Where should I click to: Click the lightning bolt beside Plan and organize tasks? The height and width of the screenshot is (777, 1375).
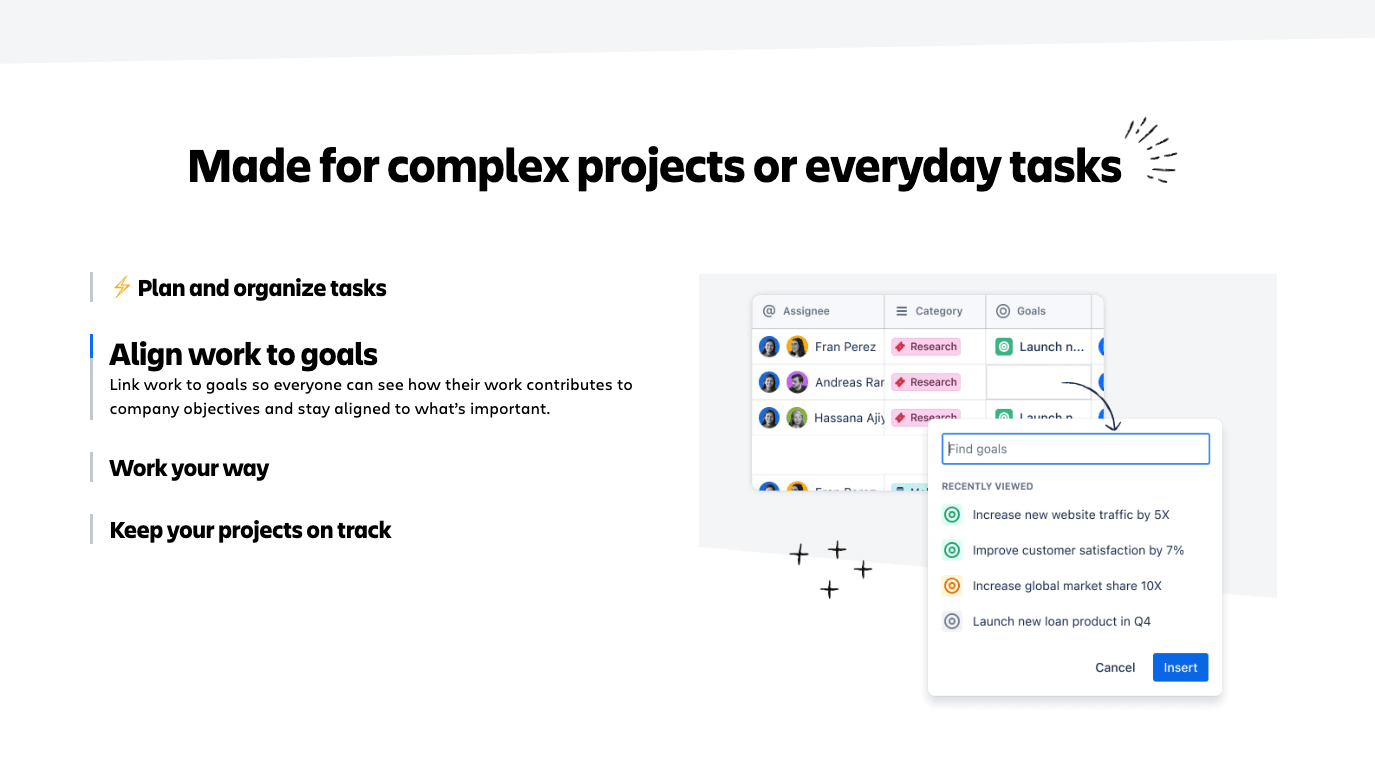(x=121, y=287)
